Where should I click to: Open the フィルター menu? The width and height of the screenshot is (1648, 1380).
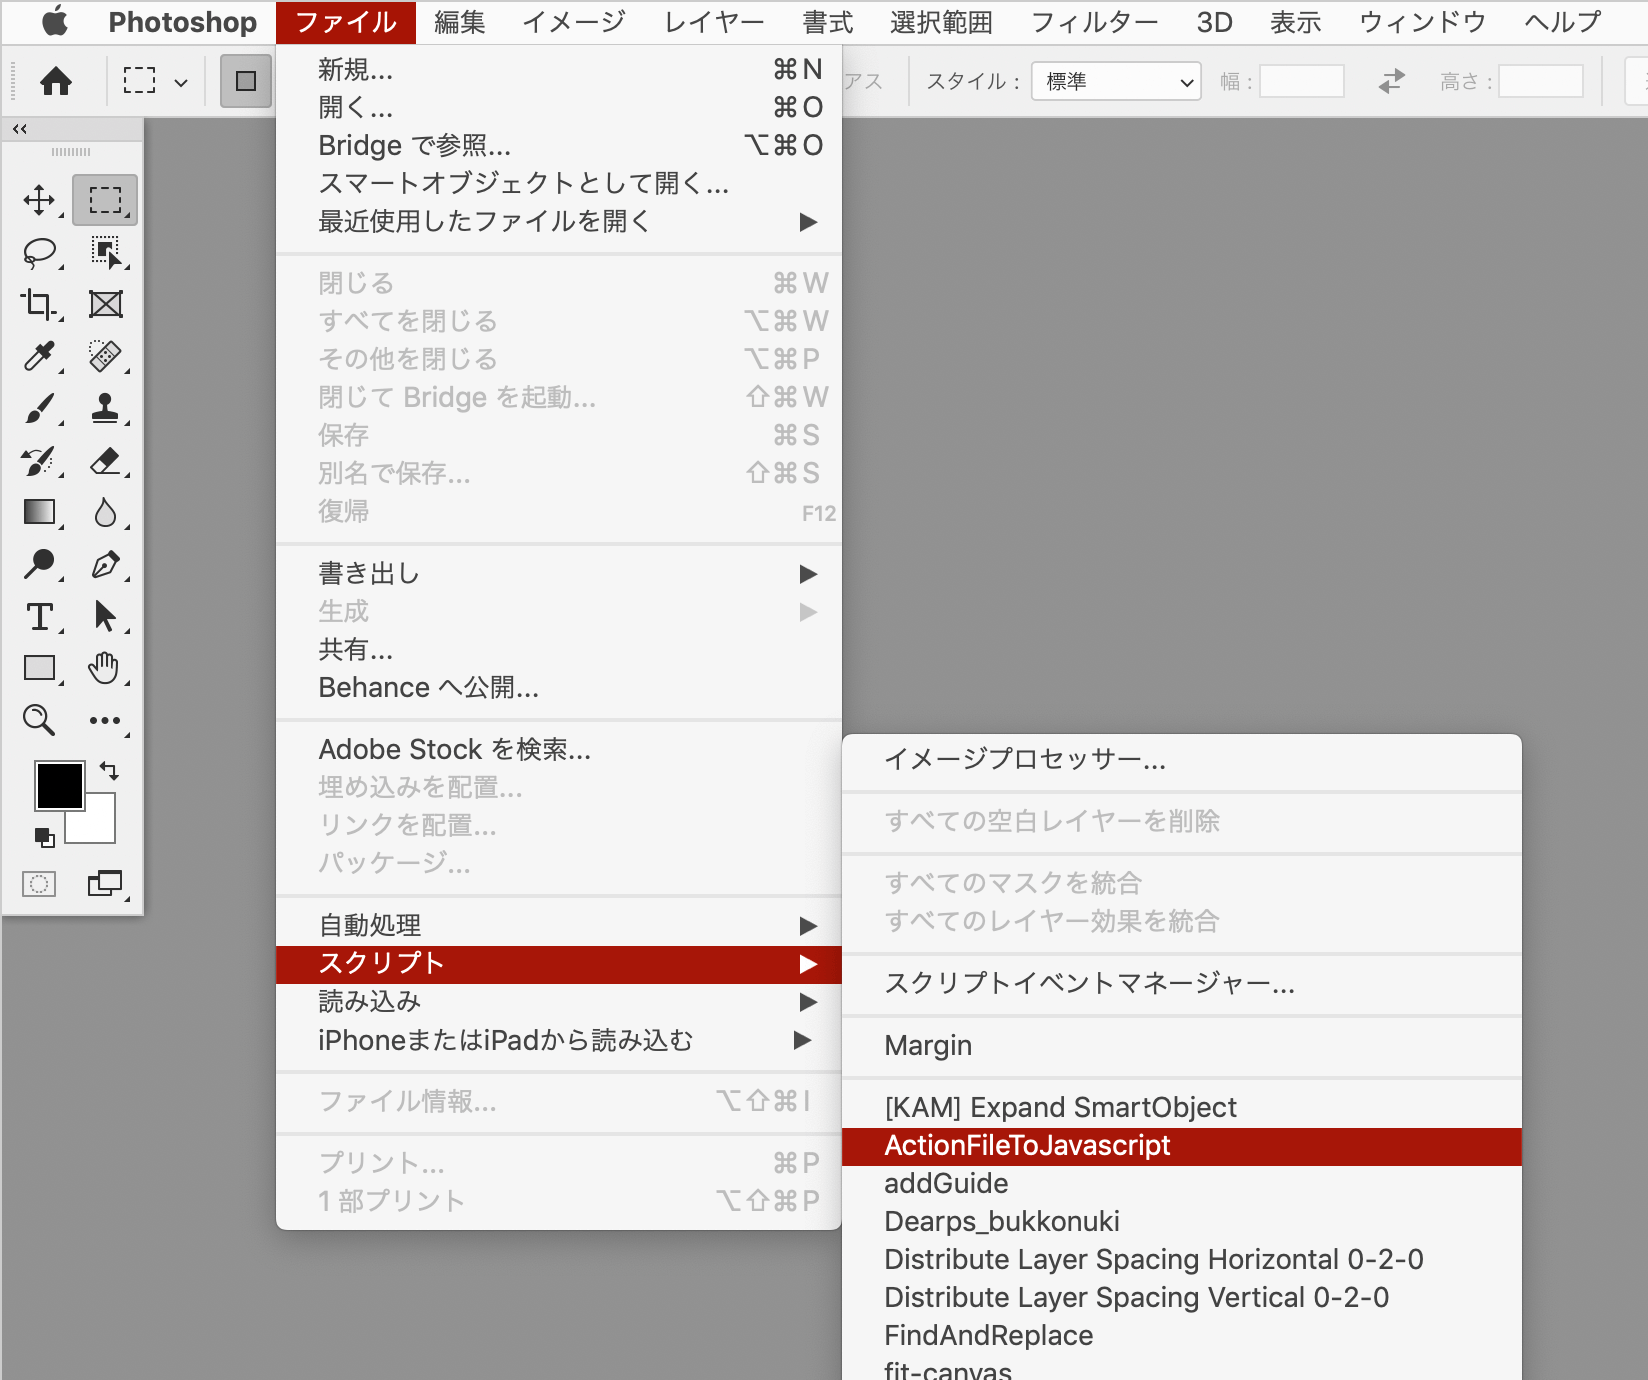pos(1094,22)
